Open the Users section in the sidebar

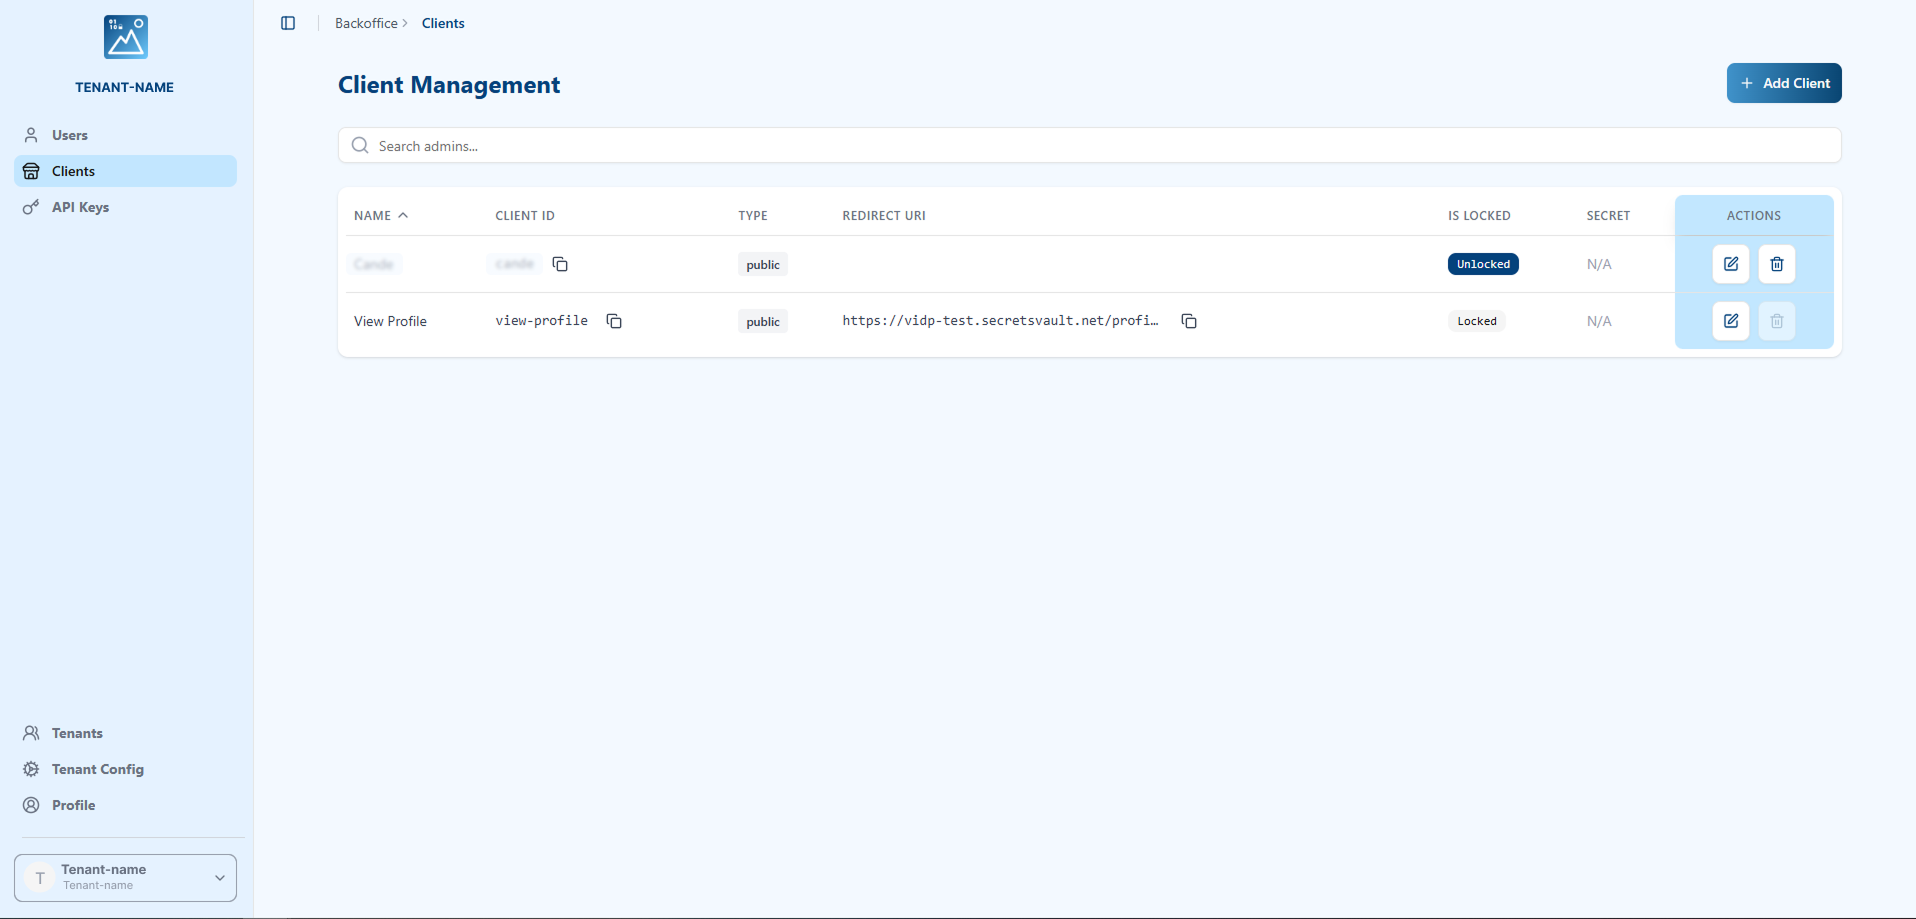tap(69, 135)
